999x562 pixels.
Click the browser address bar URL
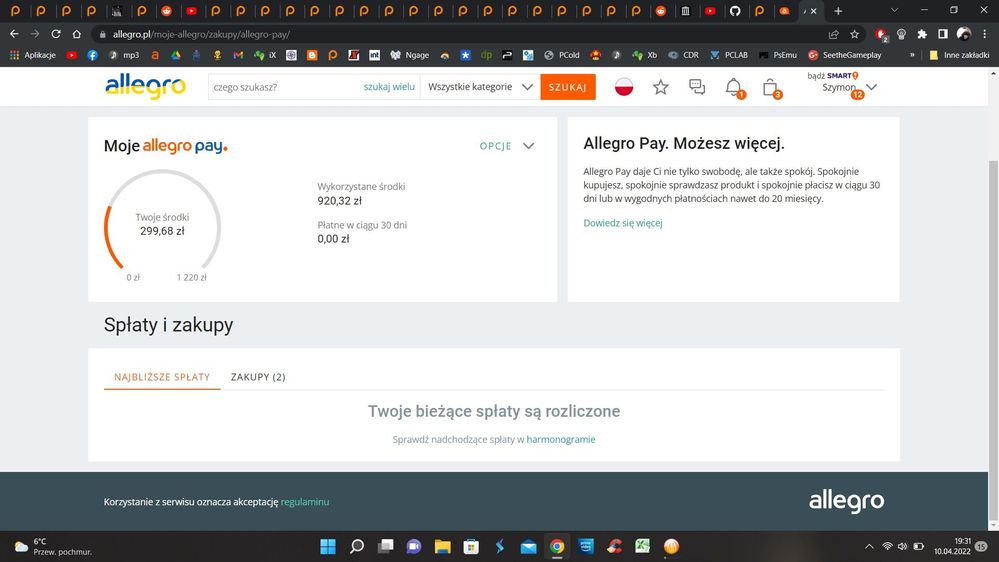201,34
